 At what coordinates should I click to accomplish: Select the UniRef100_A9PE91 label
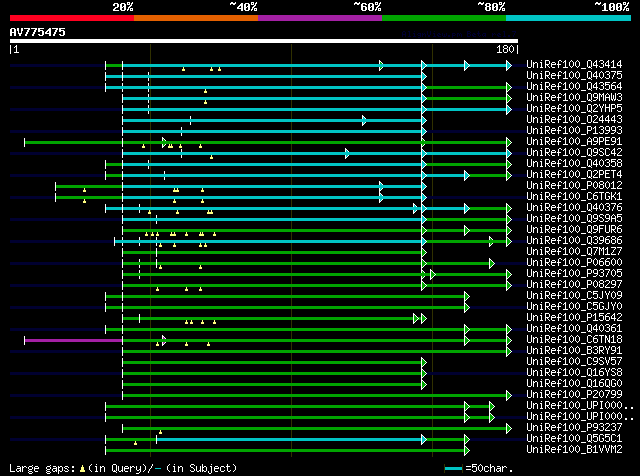(x=574, y=142)
